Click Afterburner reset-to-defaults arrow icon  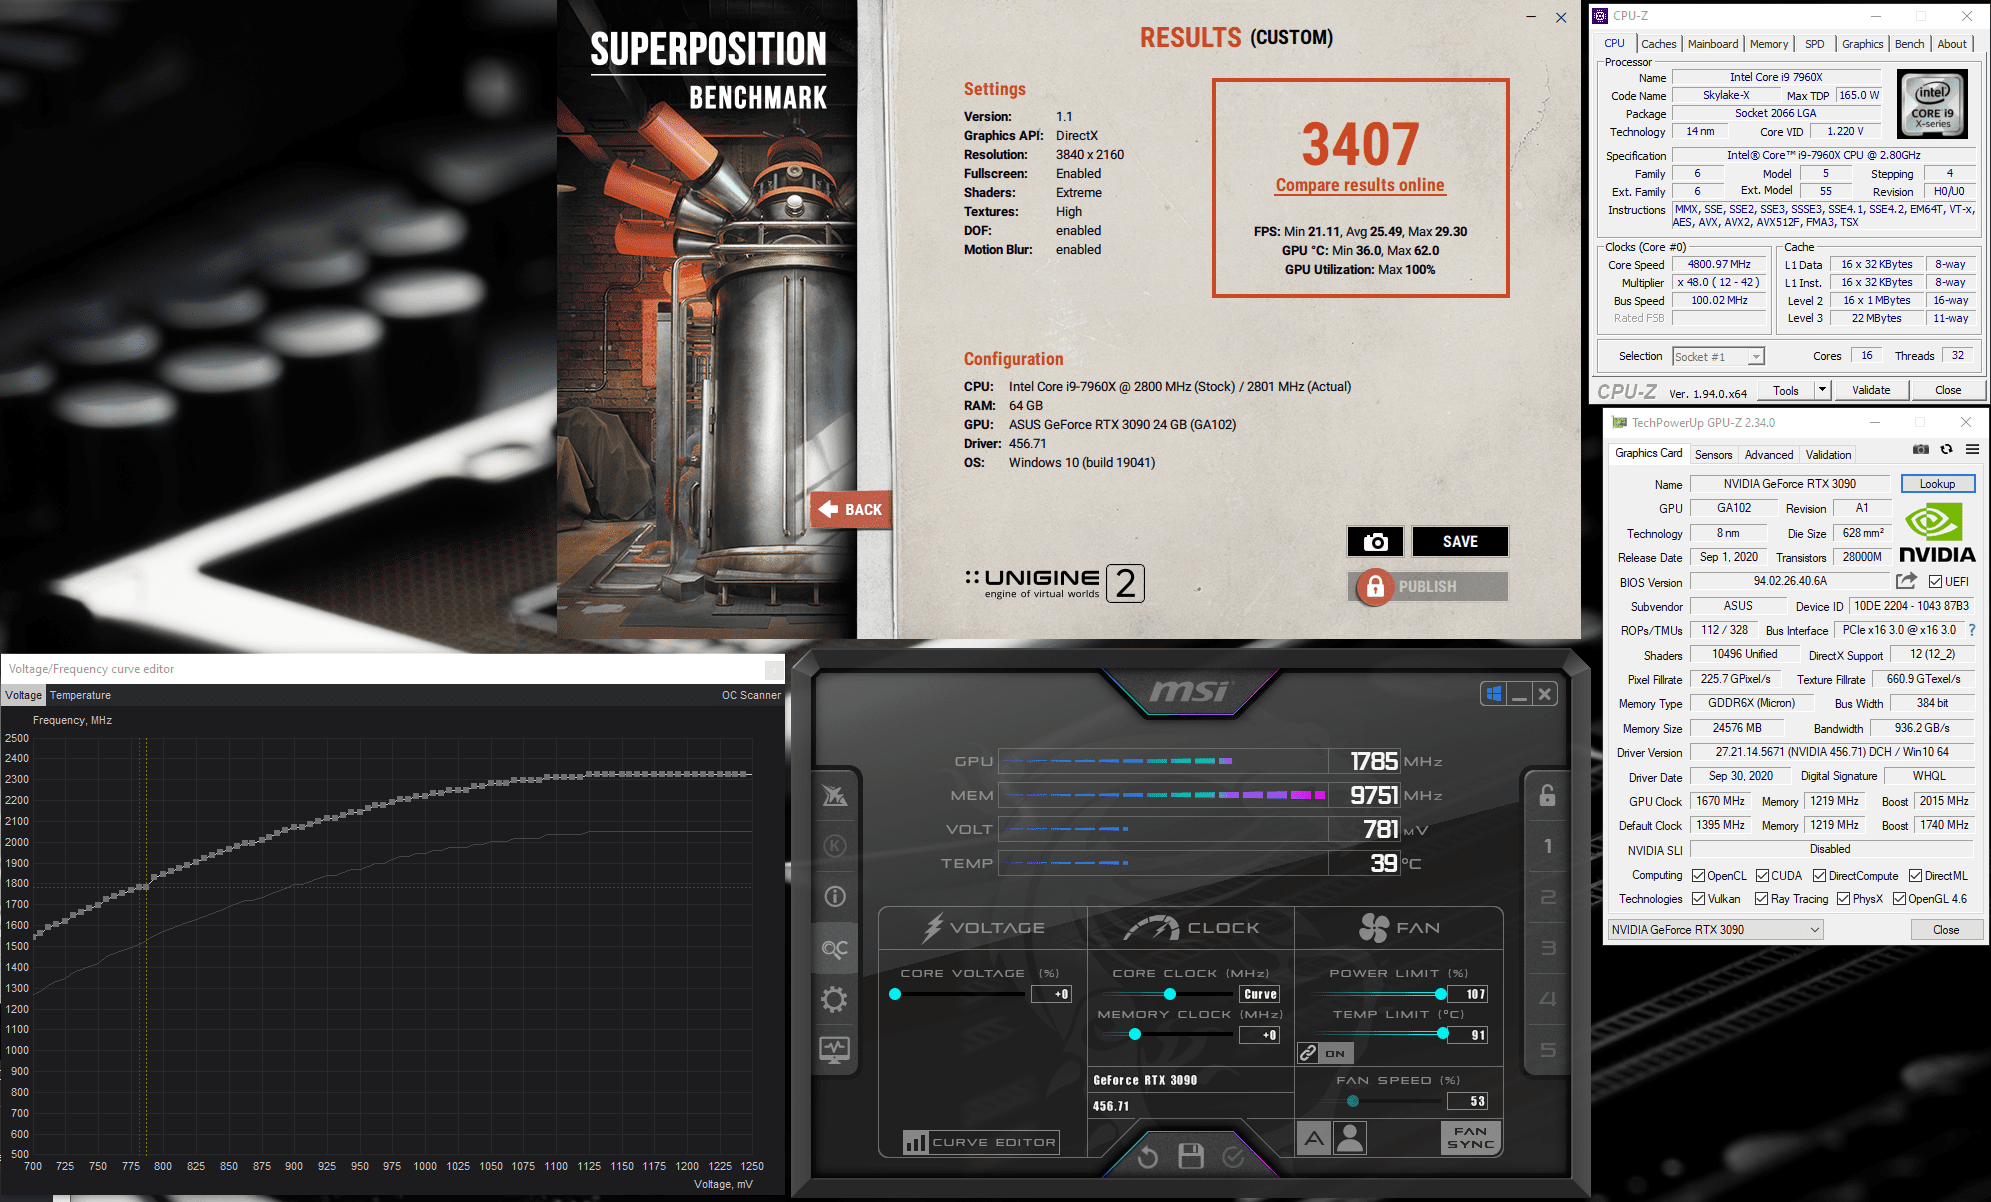click(1147, 1157)
